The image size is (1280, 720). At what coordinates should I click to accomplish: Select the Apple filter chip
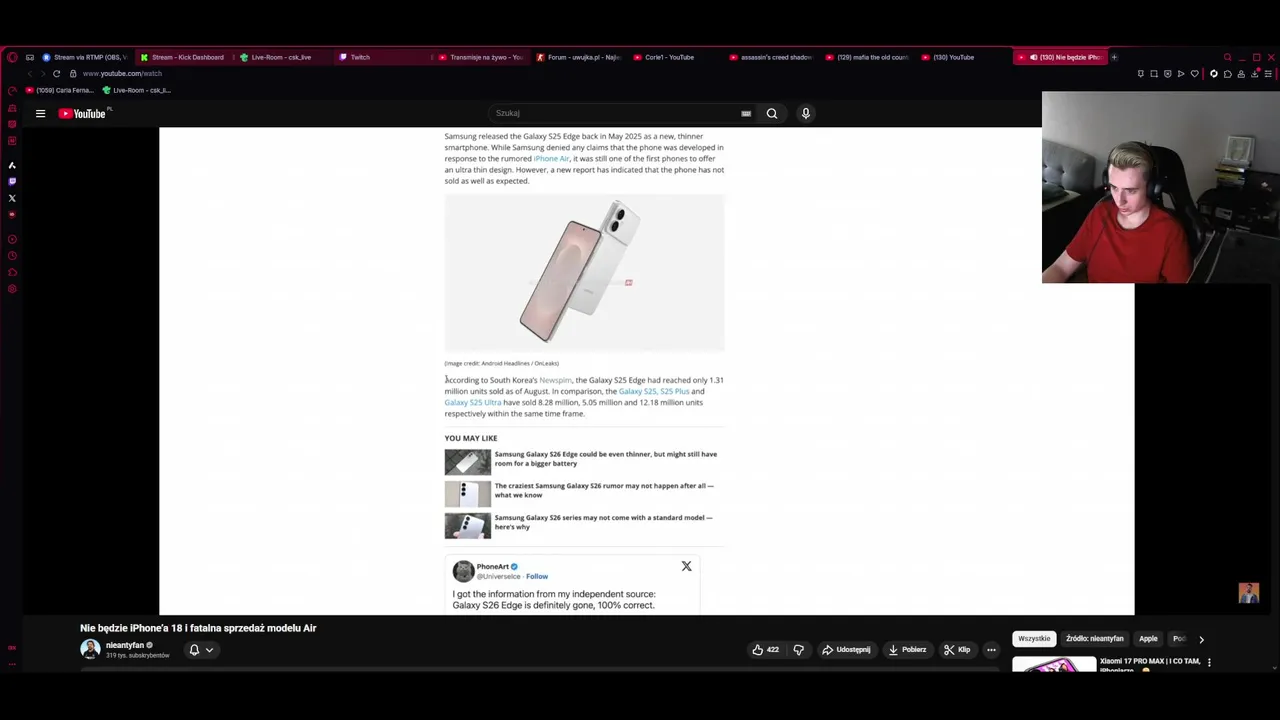pyautogui.click(x=1148, y=639)
